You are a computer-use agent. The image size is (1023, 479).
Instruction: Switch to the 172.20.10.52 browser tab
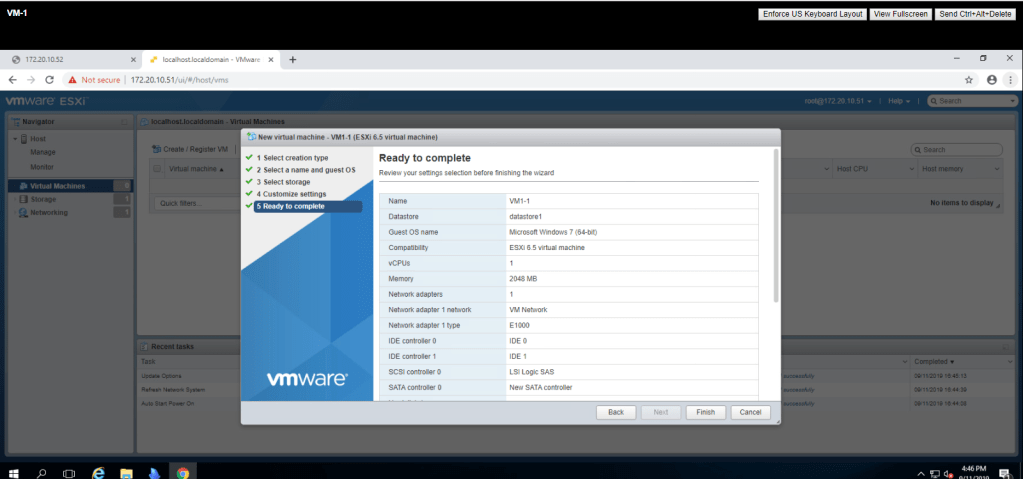pyautogui.click(x=70, y=59)
